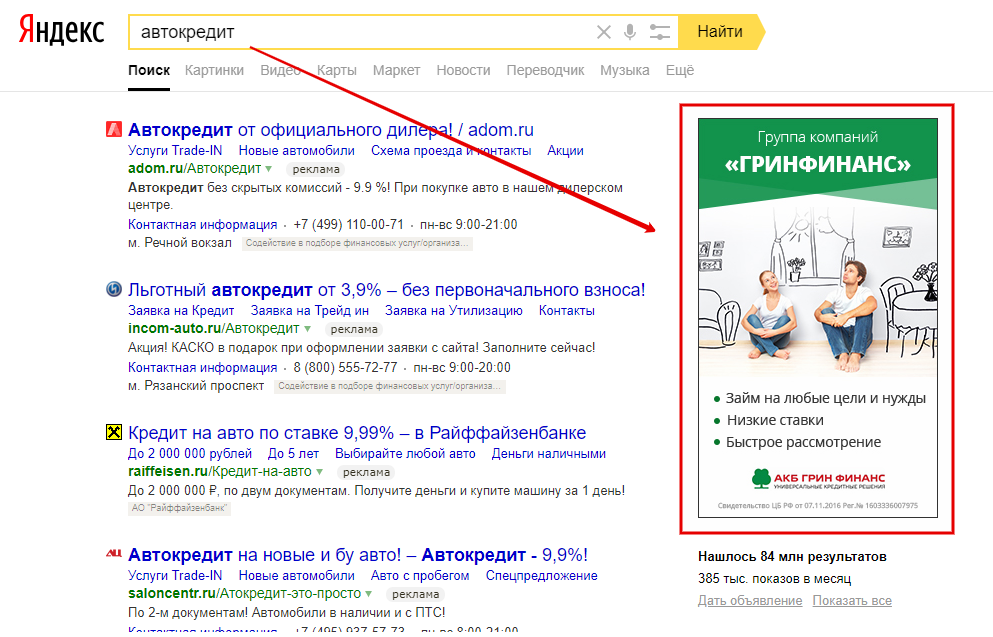Switch to the Картинки tab

(214, 70)
